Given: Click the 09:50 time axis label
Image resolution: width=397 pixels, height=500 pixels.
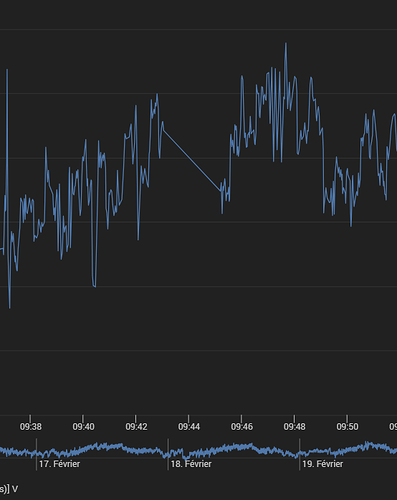Looking at the screenshot, I should pyautogui.click(x=347, y=426).
